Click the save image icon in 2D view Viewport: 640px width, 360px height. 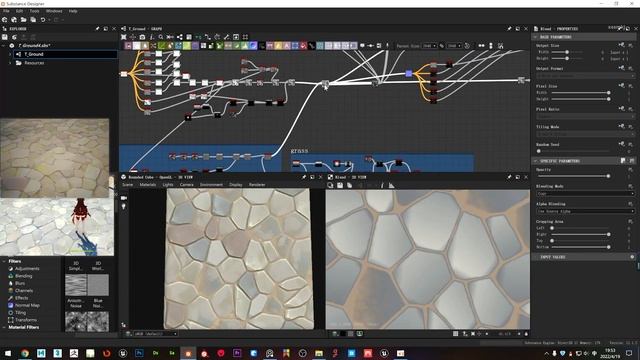[340, 185]
